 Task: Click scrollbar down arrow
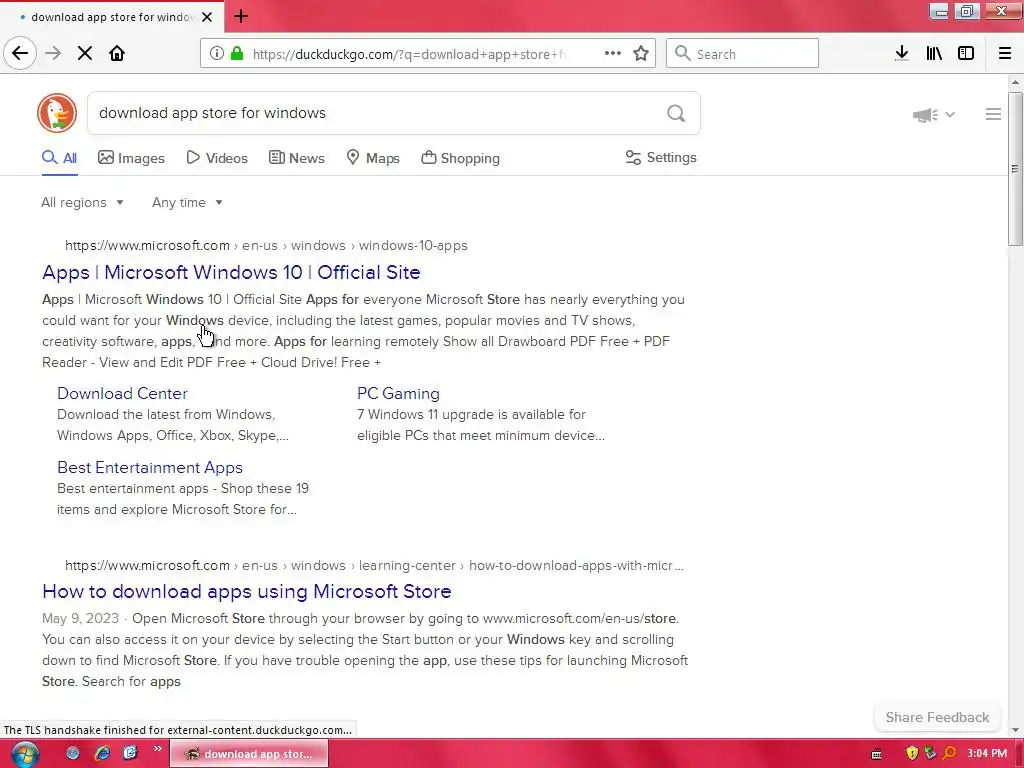[1015, 730]
